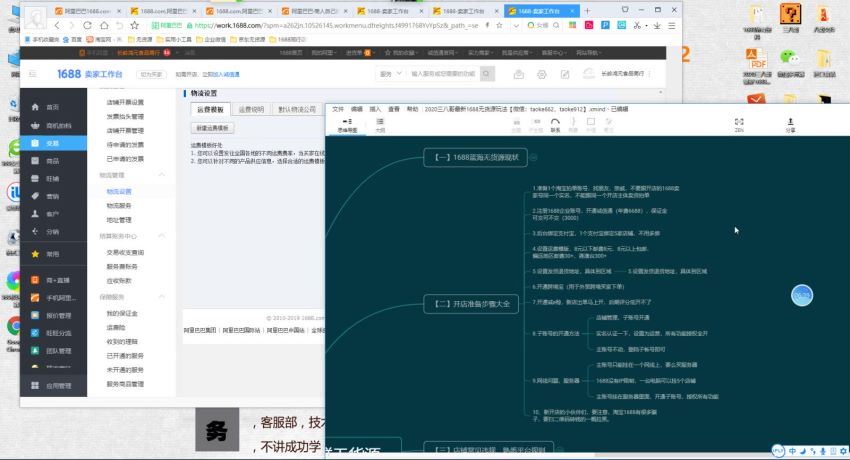Open 营销 in the dark sidebar
The width and height of the screenshot is (850, 460).
point(53,196)
